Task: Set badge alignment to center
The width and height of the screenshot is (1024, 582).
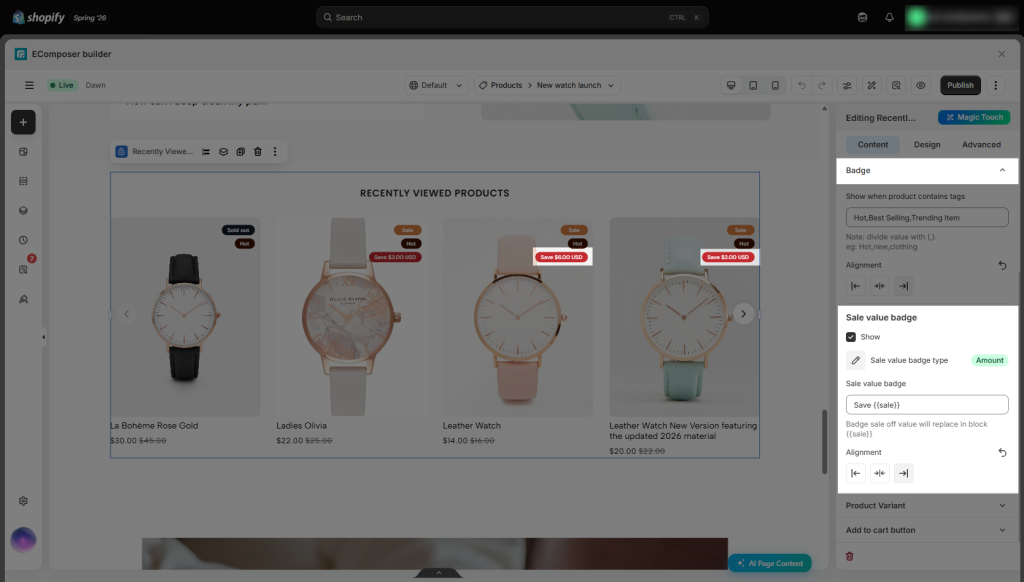Action: point(880,285)
